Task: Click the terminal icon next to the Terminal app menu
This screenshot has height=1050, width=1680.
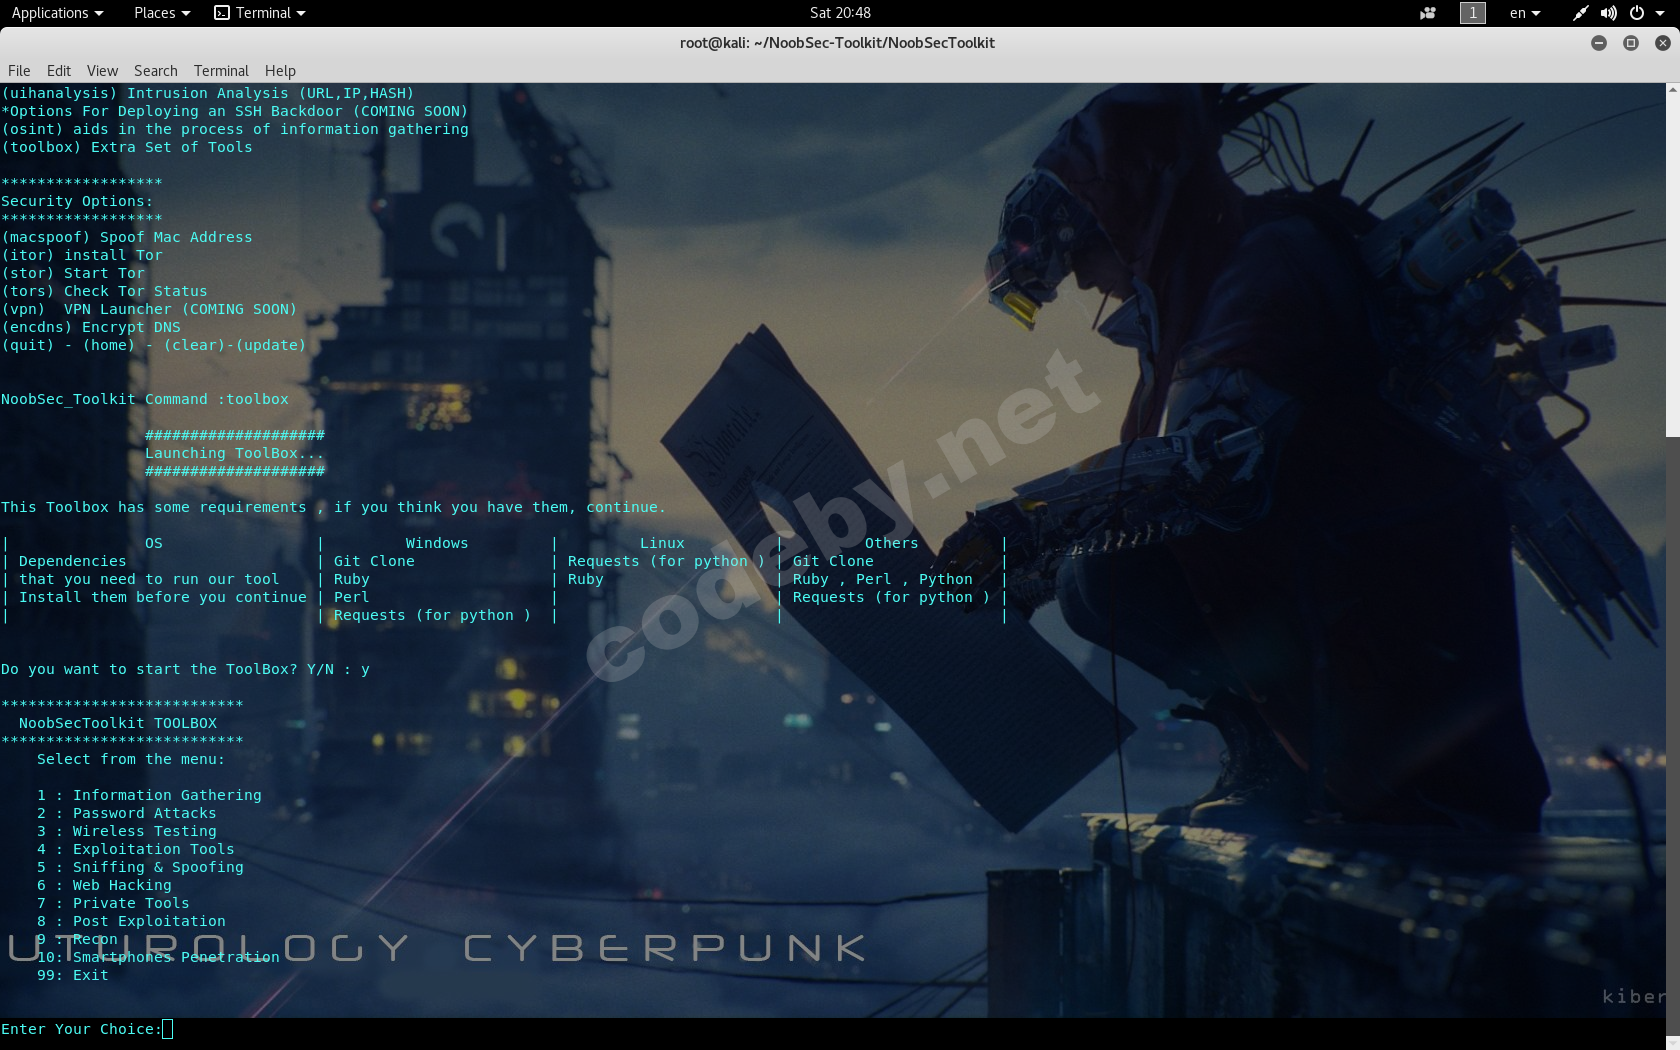Action: coord(222,13)
